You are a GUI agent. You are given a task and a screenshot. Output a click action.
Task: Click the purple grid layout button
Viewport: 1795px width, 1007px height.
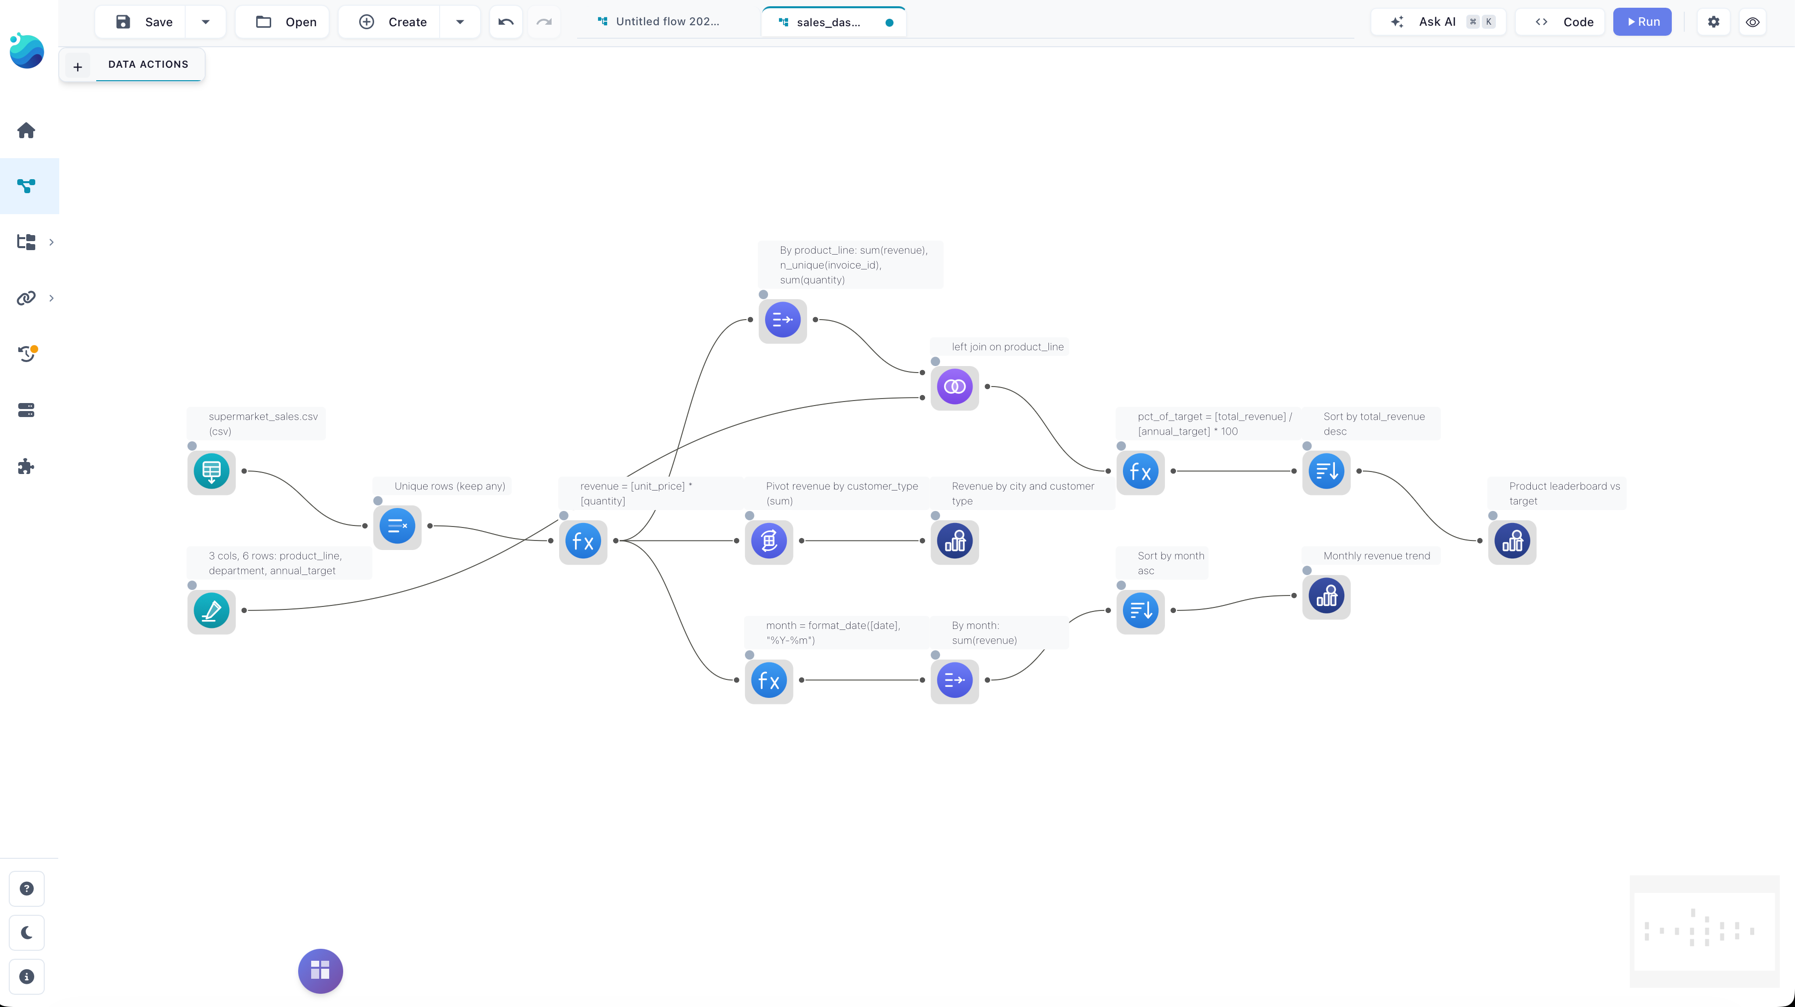pyautogui.click(x=320, y=971)
